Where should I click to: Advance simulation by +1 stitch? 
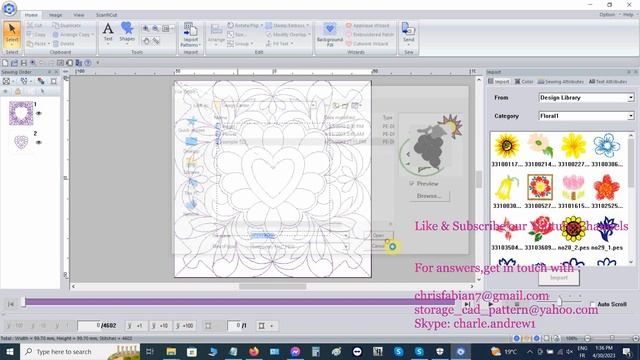135,326
